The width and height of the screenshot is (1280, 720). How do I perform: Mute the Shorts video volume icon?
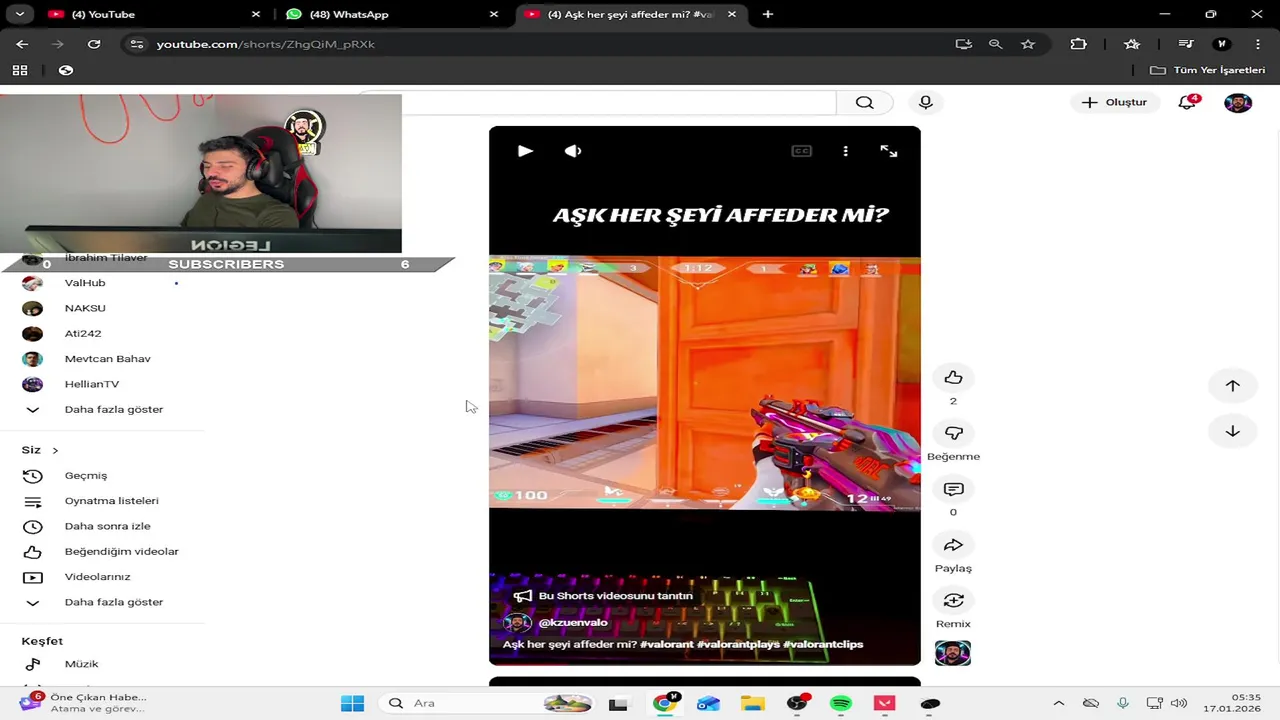[573, 151]
